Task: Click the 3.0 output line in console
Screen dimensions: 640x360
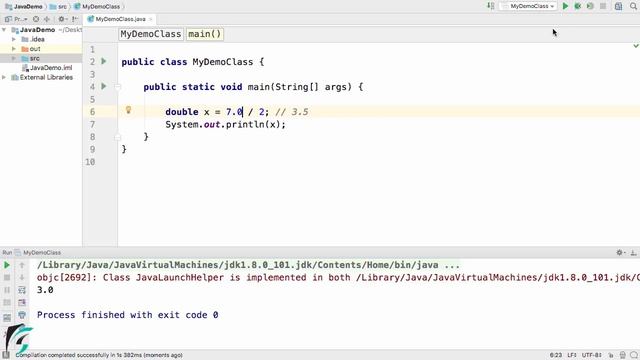Action: (45, 290)
